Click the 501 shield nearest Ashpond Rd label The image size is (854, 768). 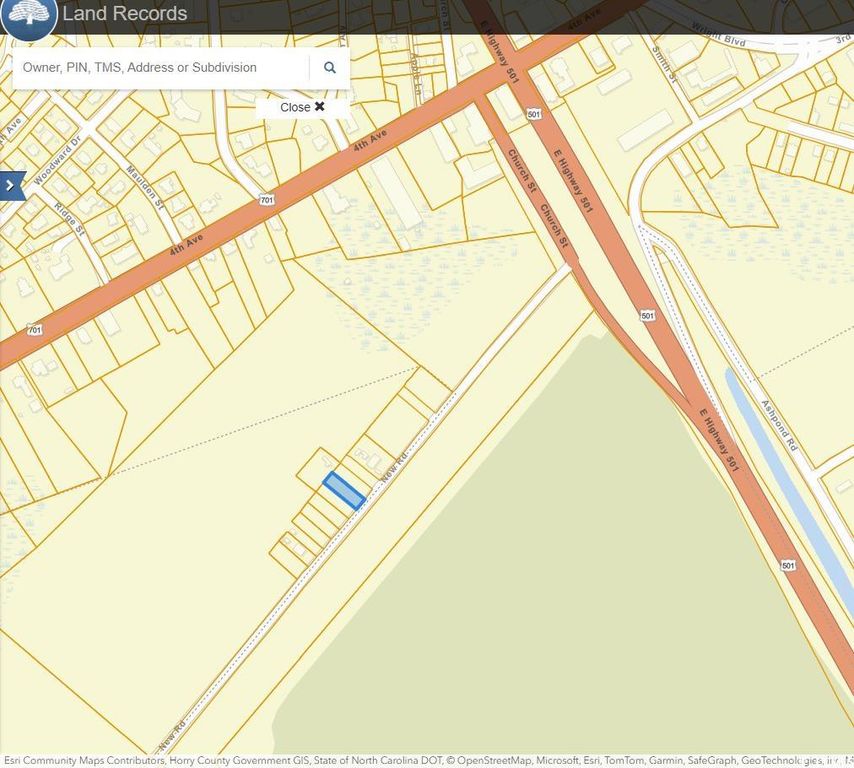click(648, 316)
